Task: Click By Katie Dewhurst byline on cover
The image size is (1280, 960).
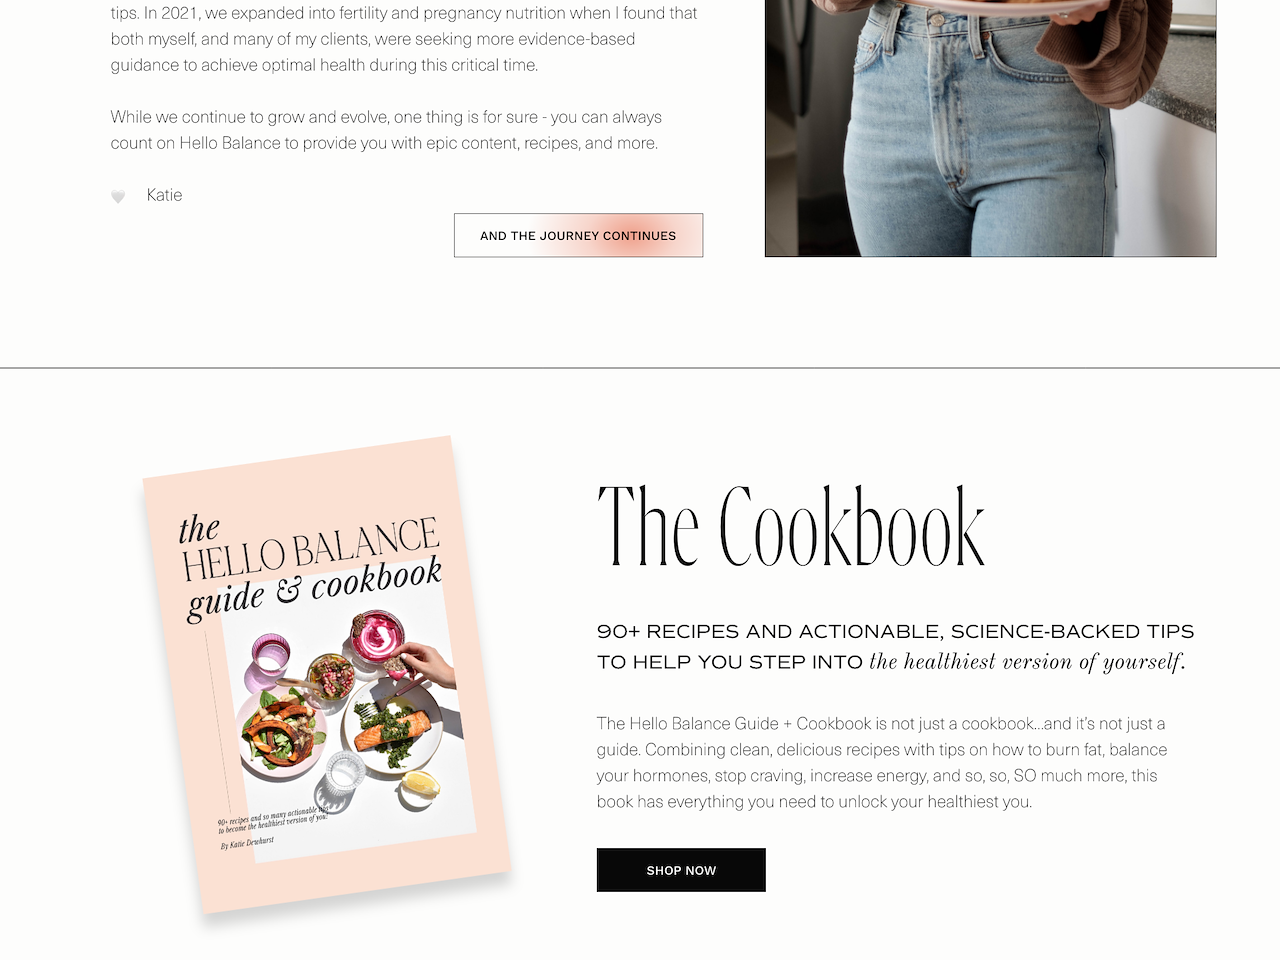Action: coord(247,843)
